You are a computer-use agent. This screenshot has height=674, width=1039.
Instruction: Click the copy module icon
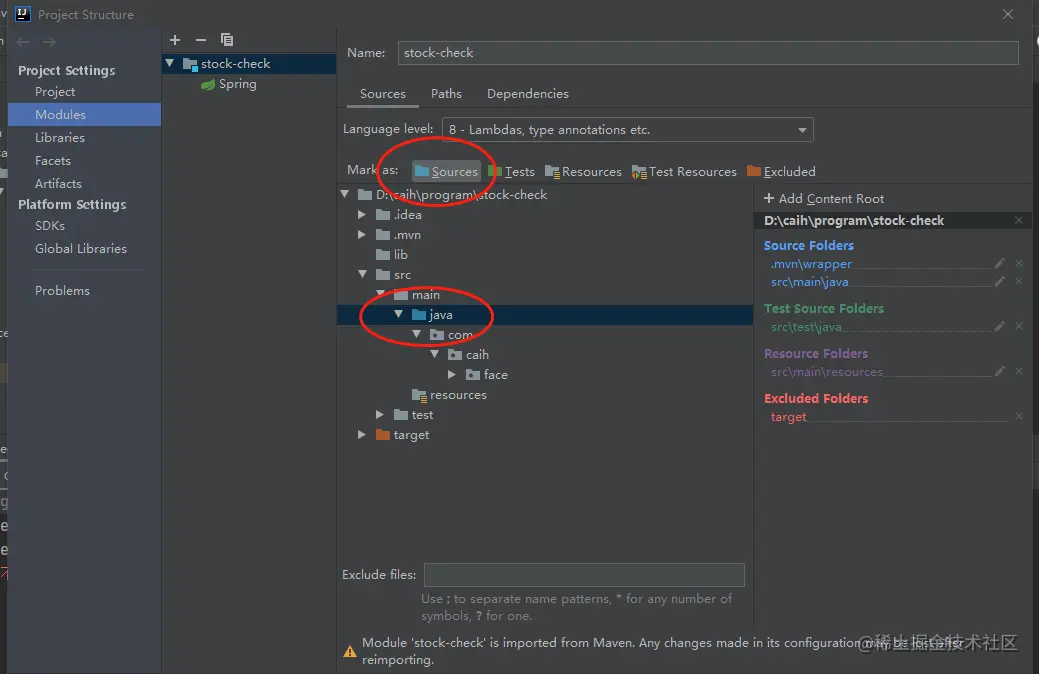(x=227, y=40)
